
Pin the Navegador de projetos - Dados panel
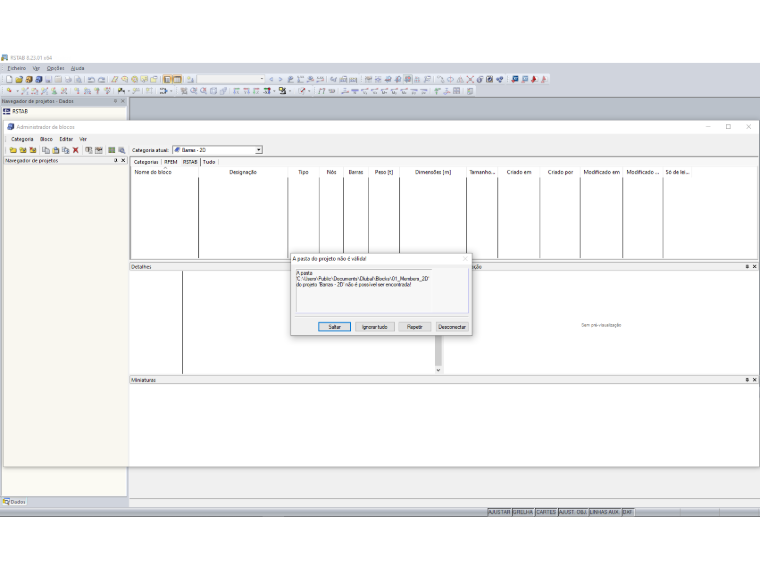(115, 101)
